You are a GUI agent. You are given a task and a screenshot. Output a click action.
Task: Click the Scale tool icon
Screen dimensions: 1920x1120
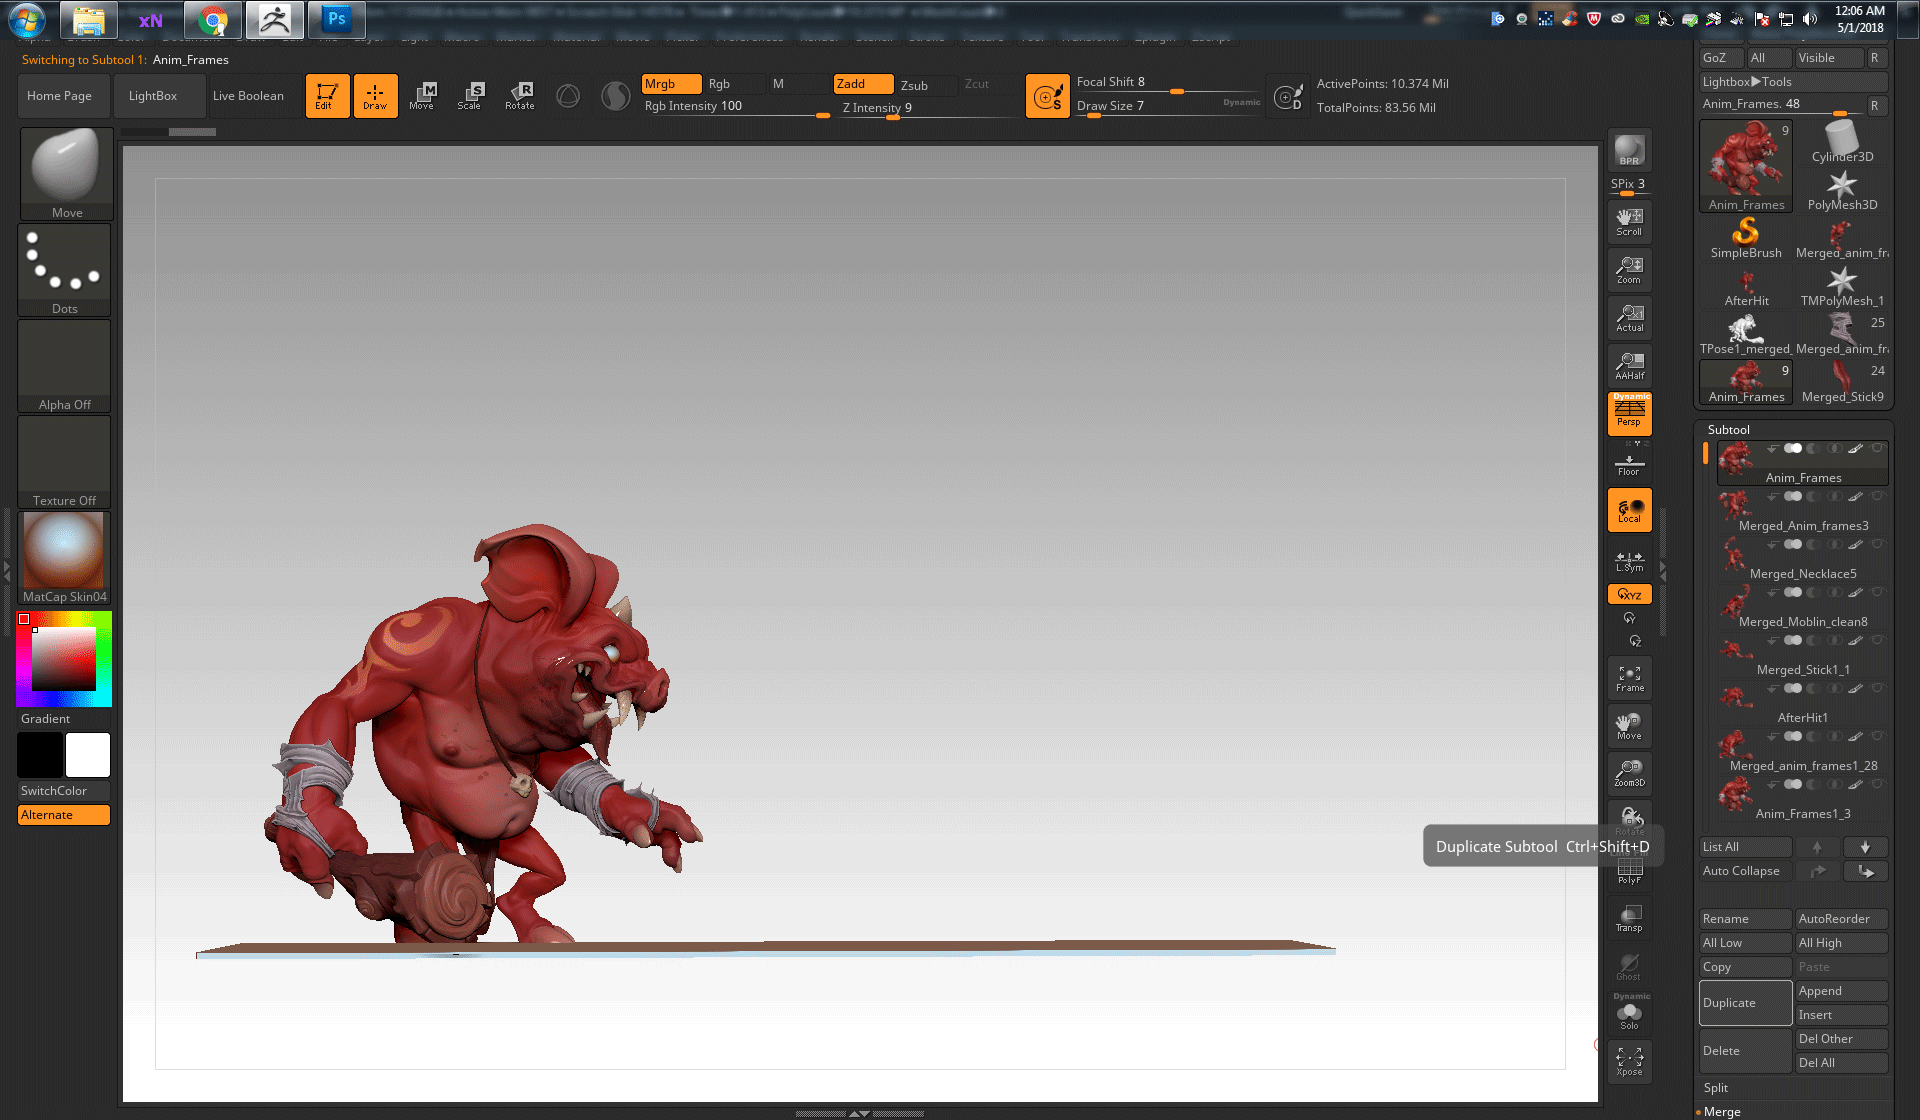pyautogui.click(x=469, y=95)
